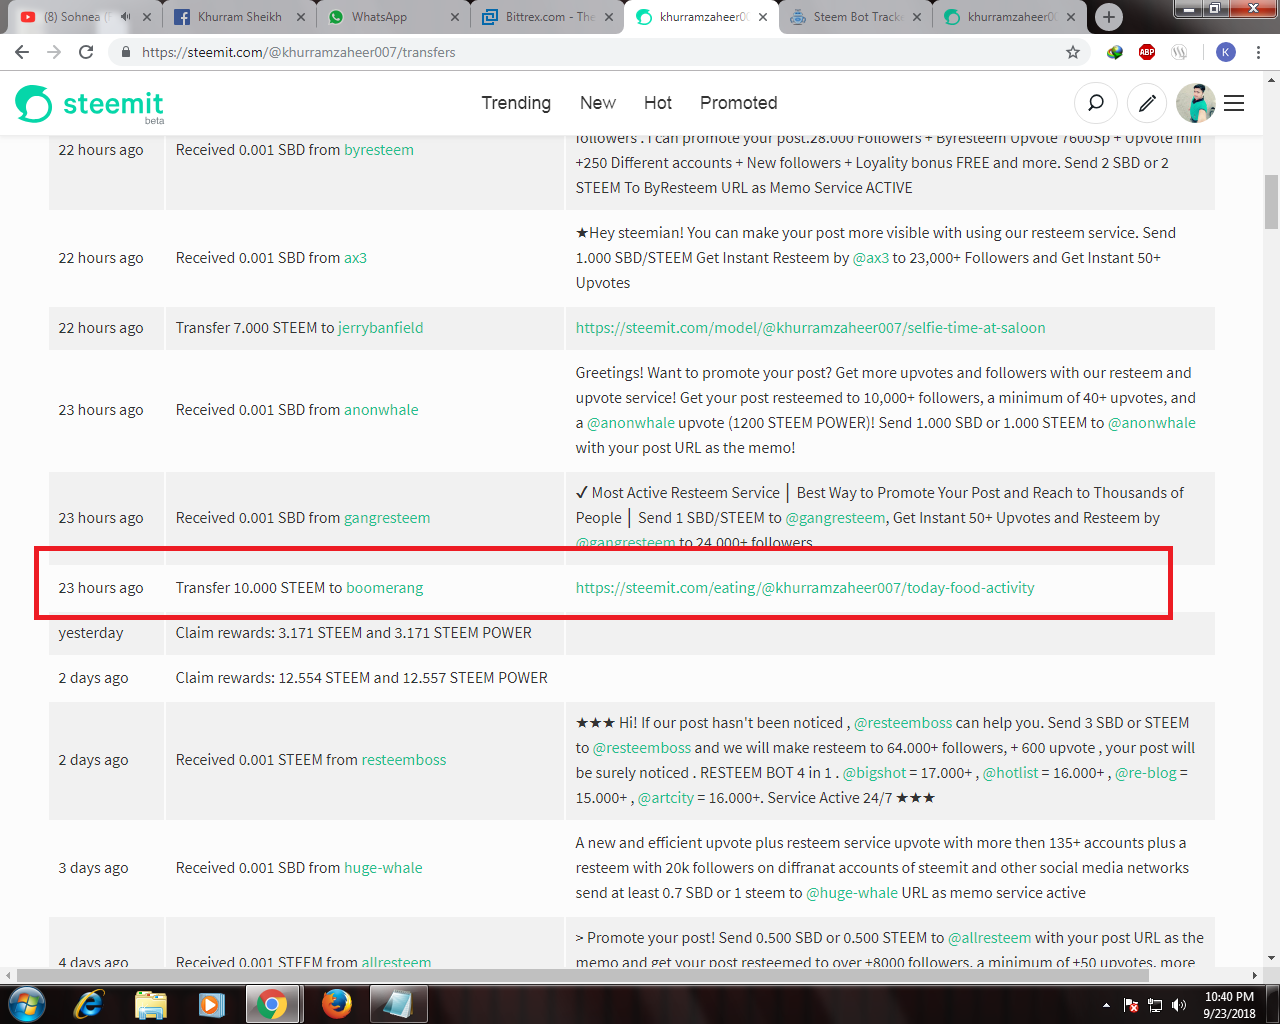This screenshot has height=1024, width=1280.
Task: Click the steemit logo
Action: (x=89, y=104)
